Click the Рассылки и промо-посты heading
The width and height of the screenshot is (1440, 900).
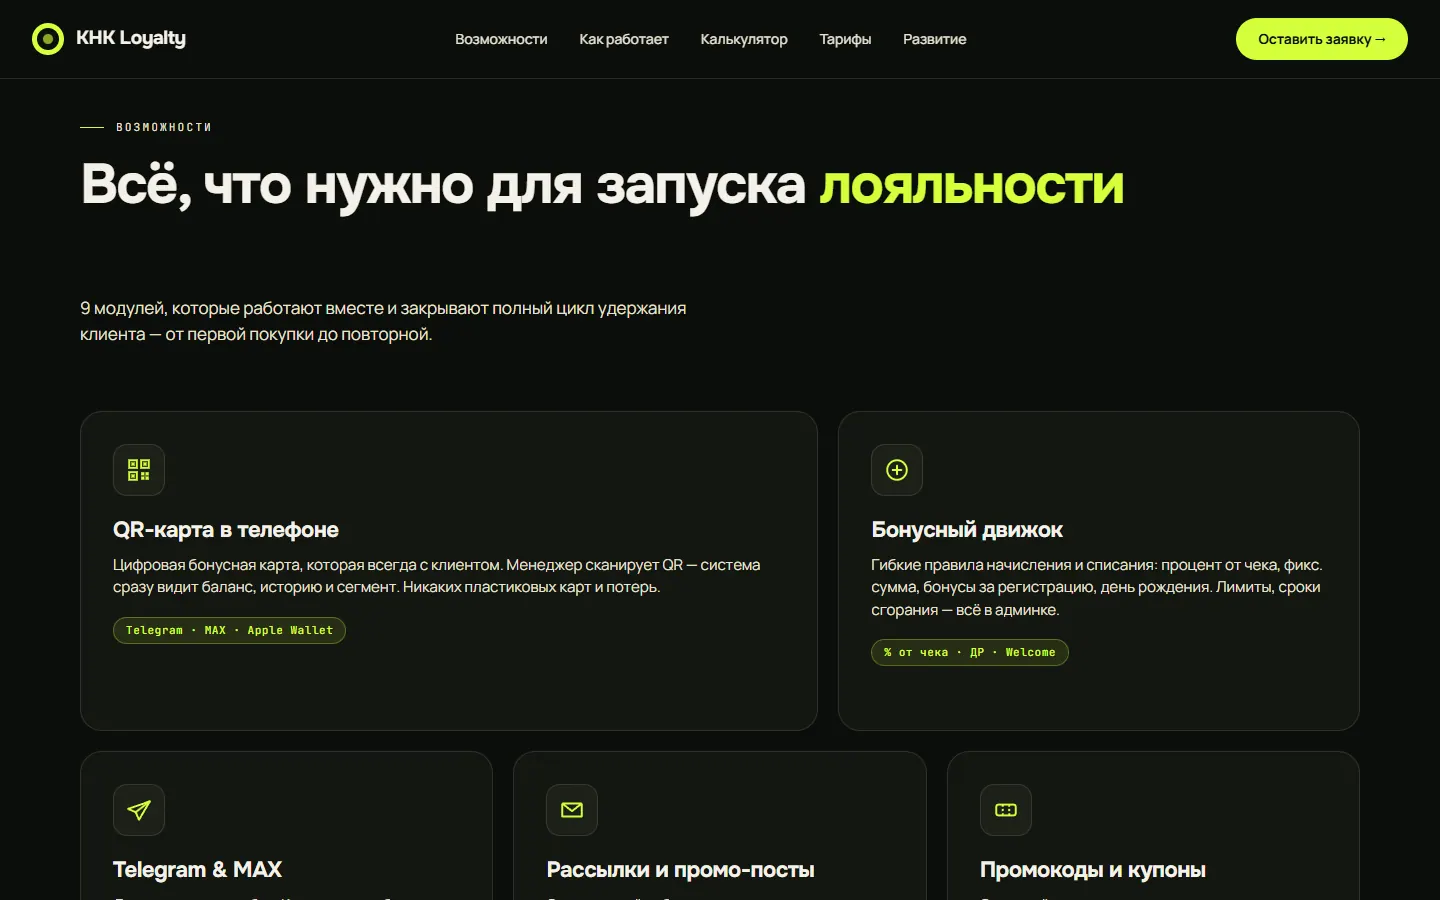coord(680,870)
